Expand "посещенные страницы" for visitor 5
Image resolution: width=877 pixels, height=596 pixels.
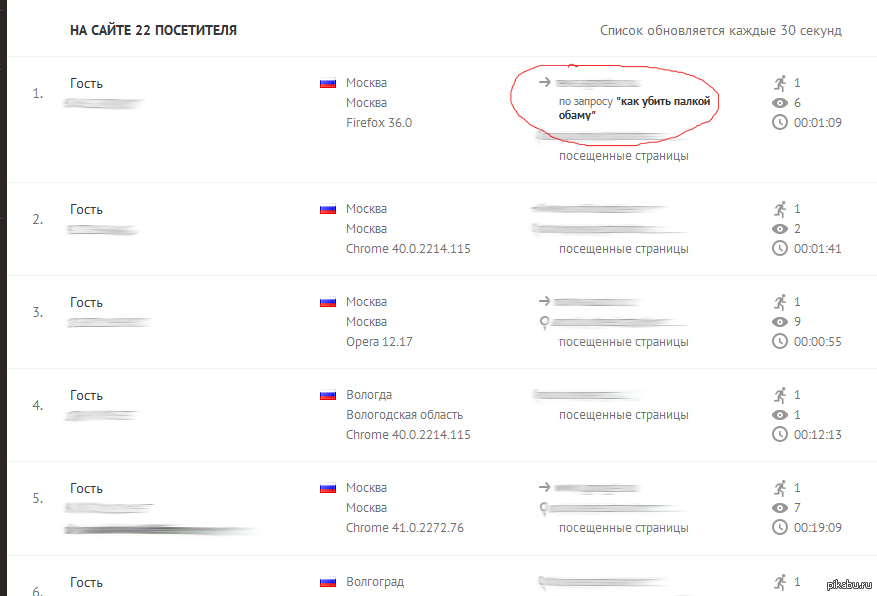[623, 527]
